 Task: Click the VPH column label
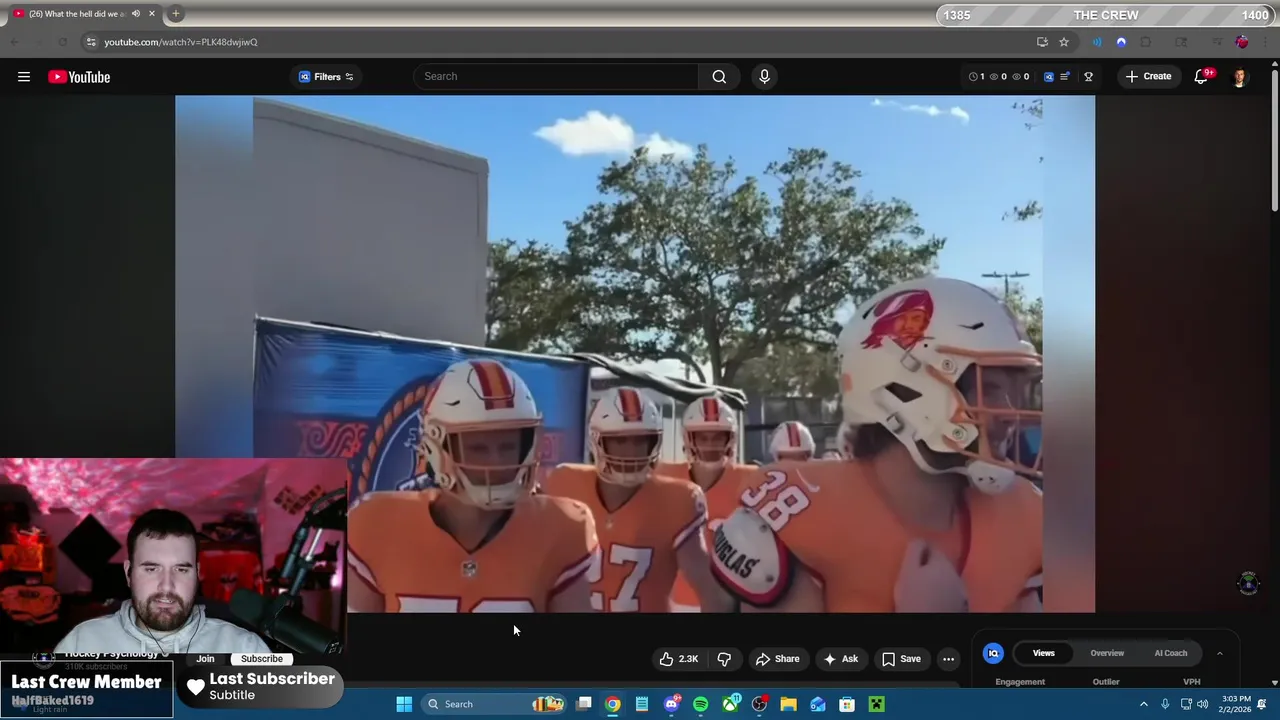coord(1192,682)
